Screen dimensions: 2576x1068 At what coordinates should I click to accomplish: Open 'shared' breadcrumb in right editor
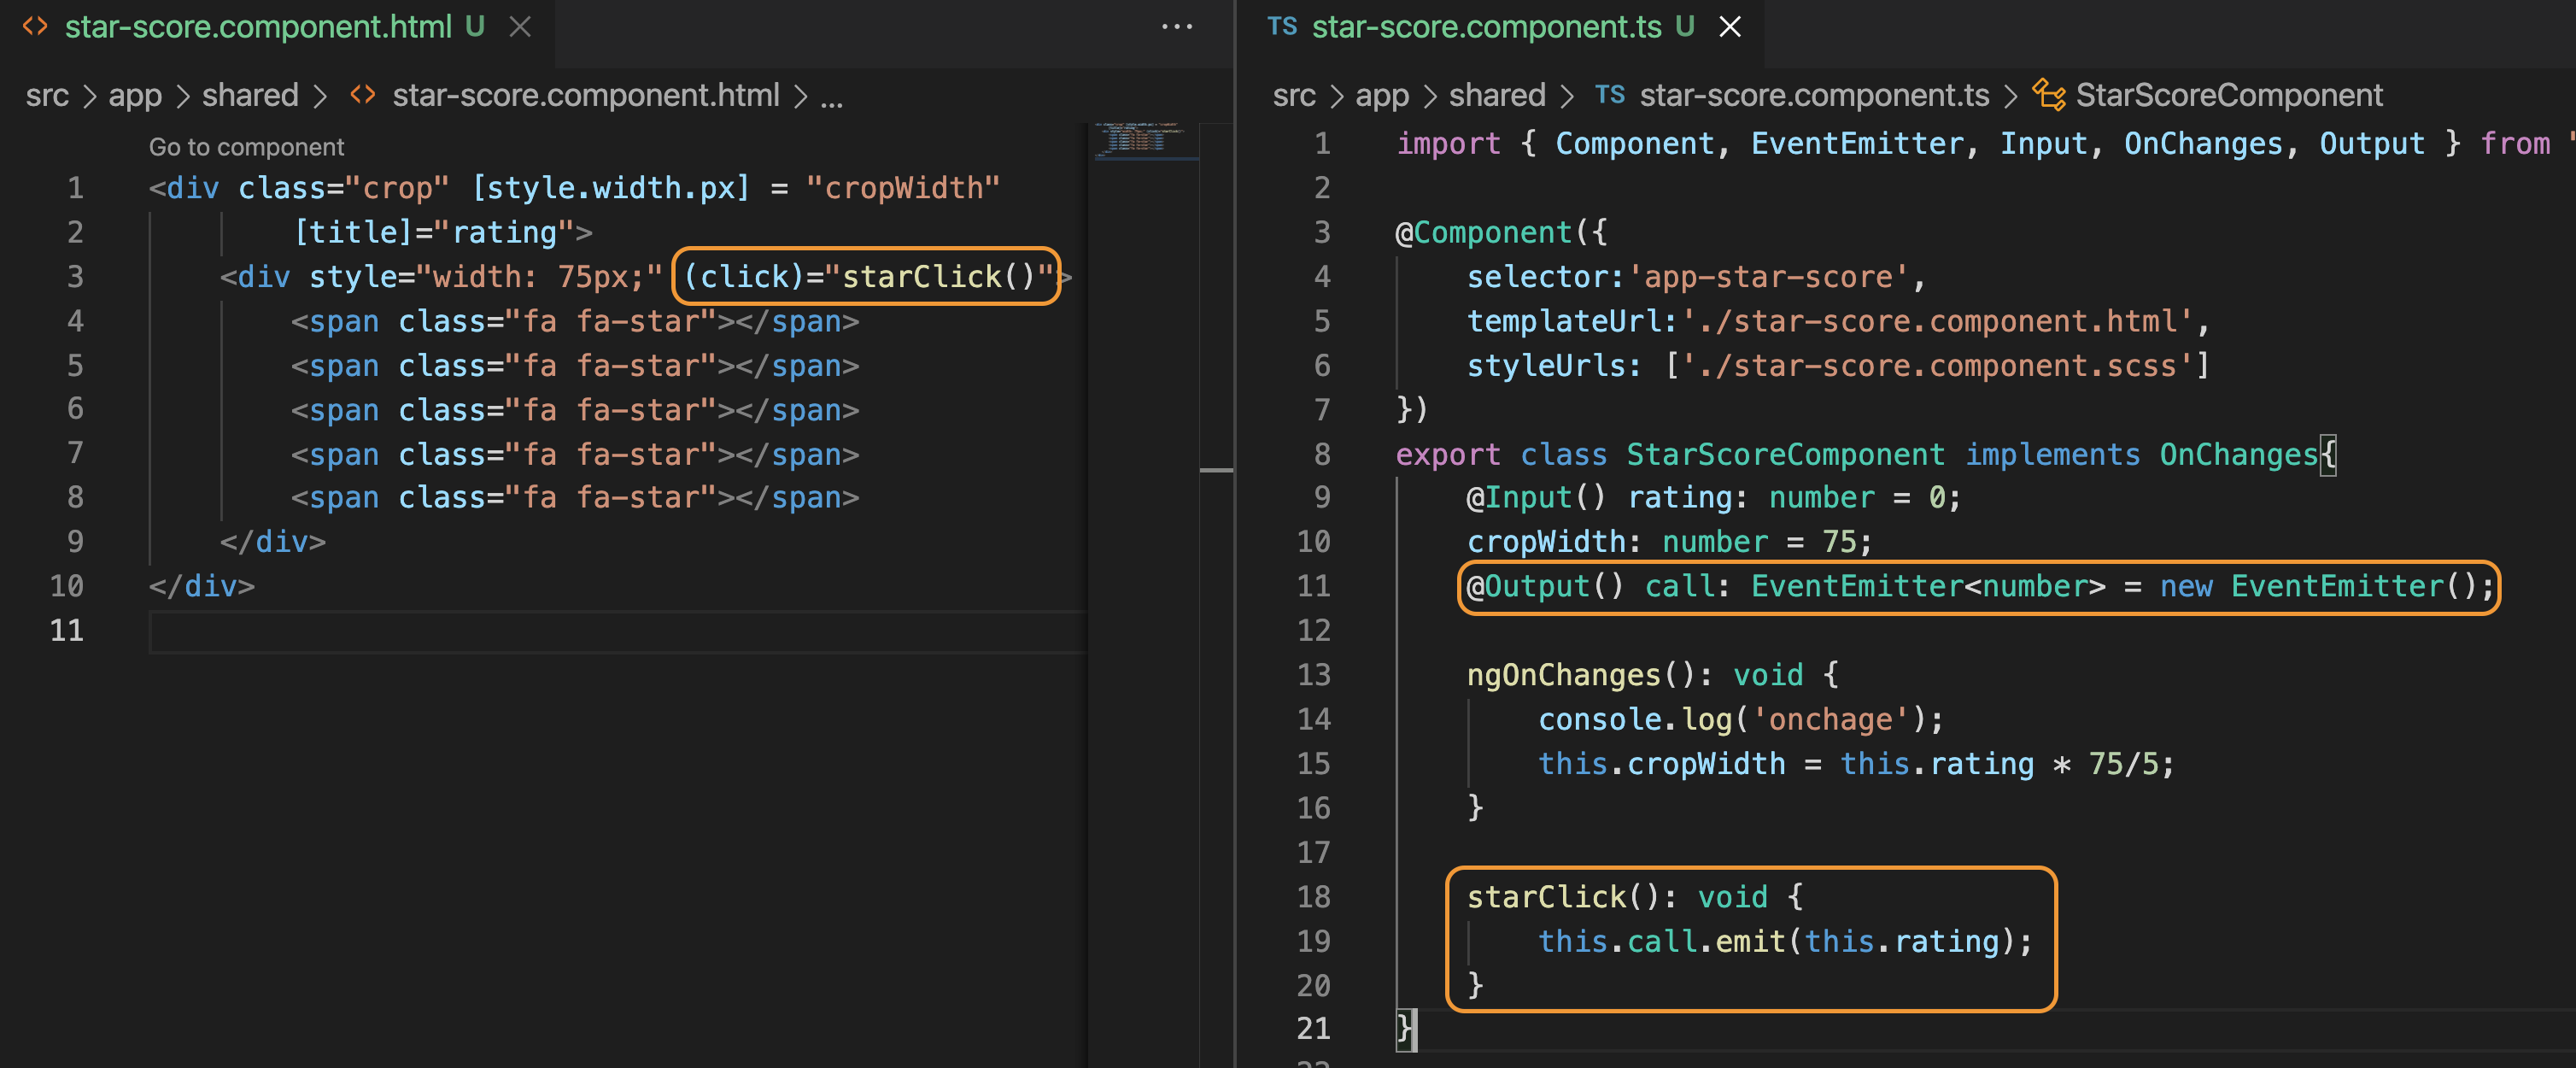pyautogui.click(x=1496, y=95)
